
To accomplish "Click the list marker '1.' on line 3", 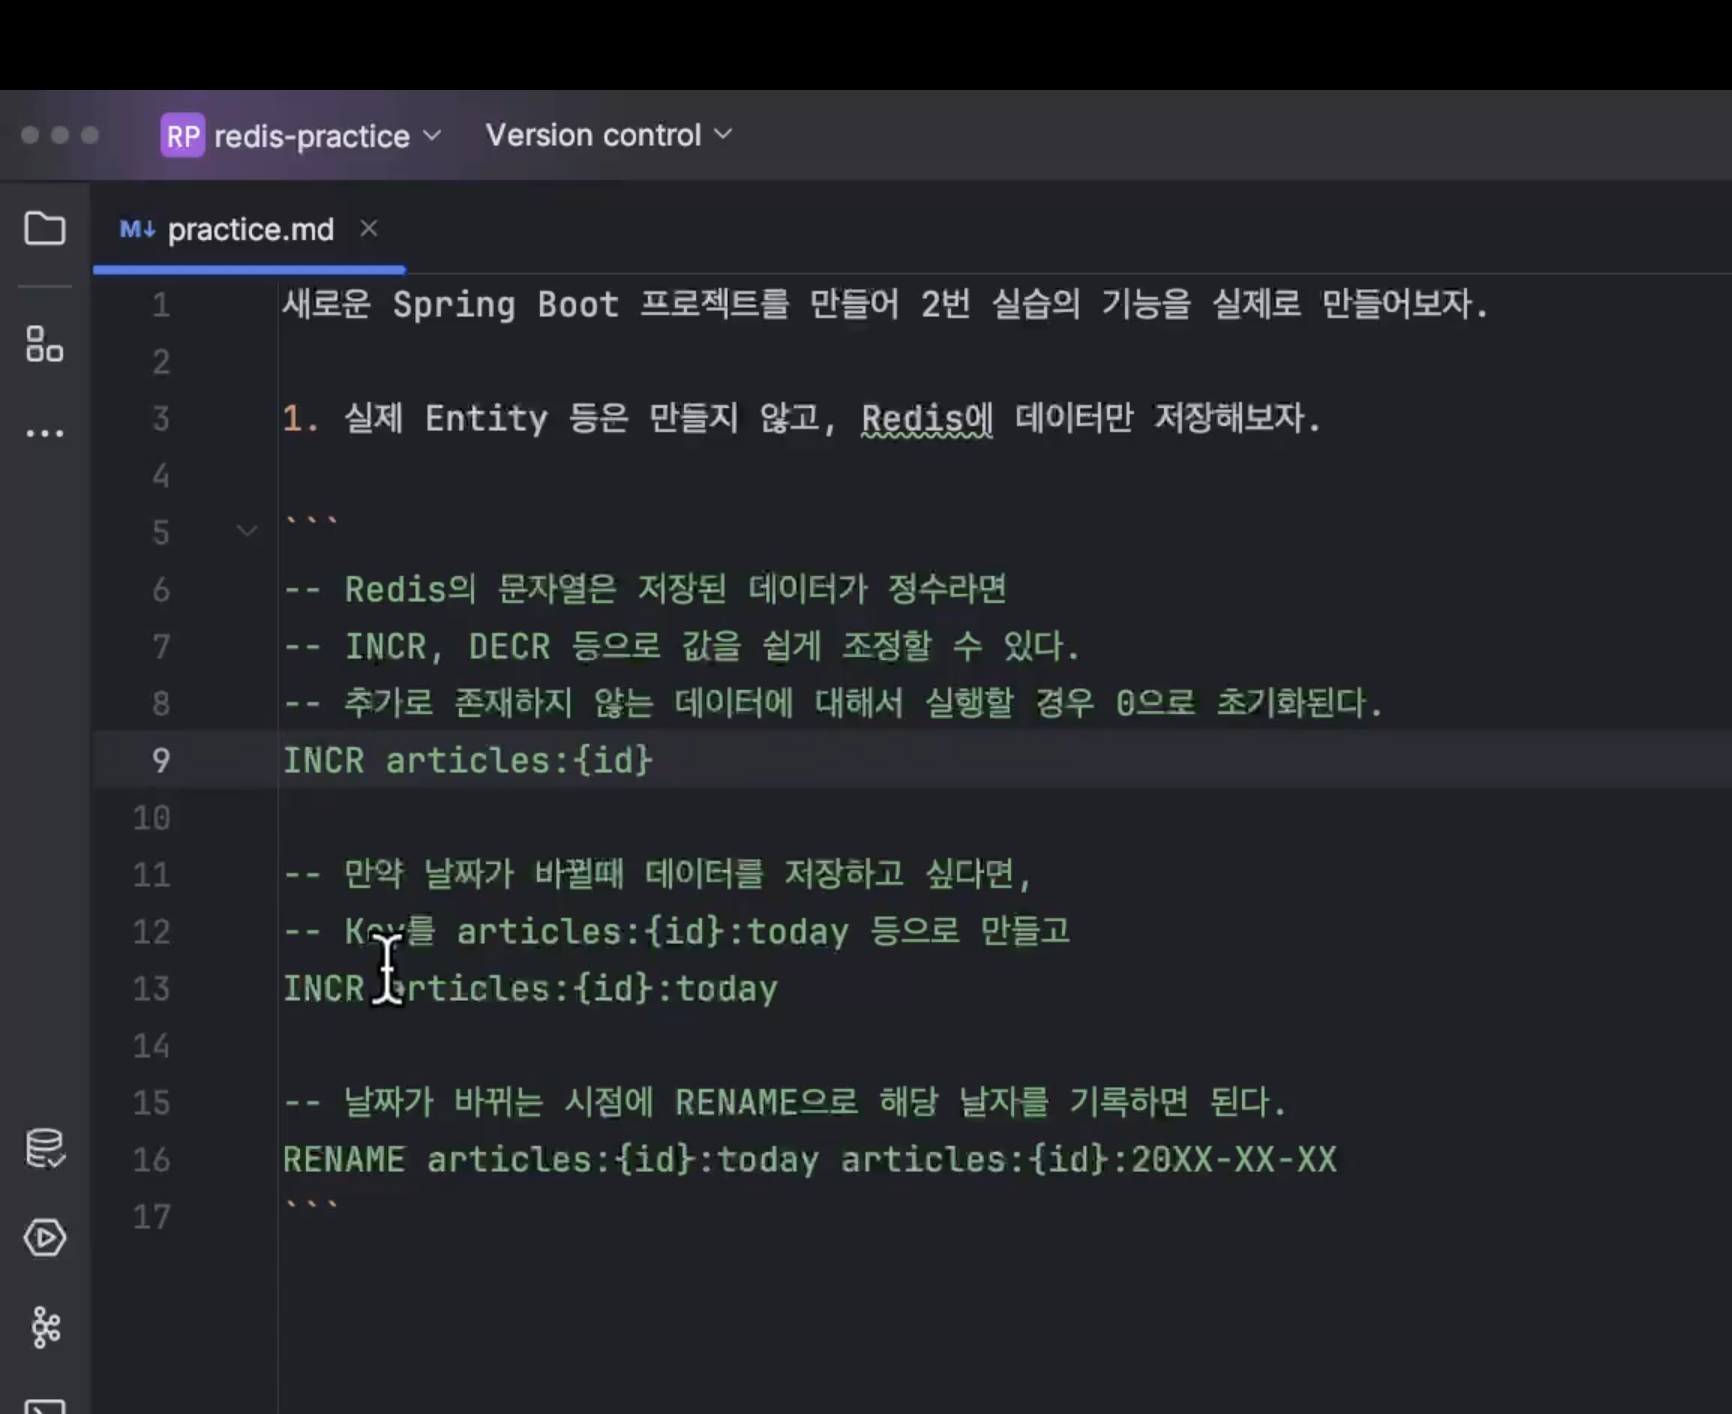I will (300, 419).
